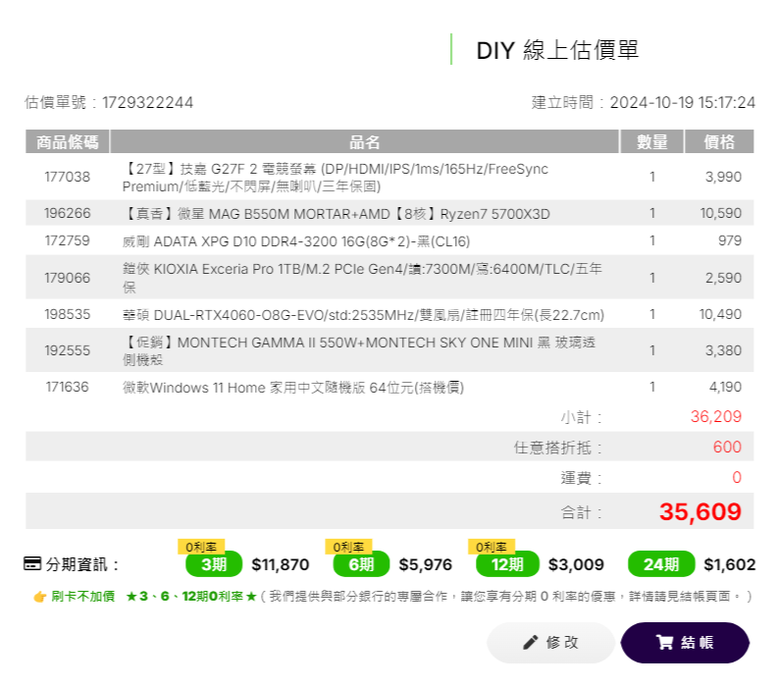This screenshot has width=780, height=687.
Task: Click the credit card icon beside 分期資訊
Action: (32, 564)
